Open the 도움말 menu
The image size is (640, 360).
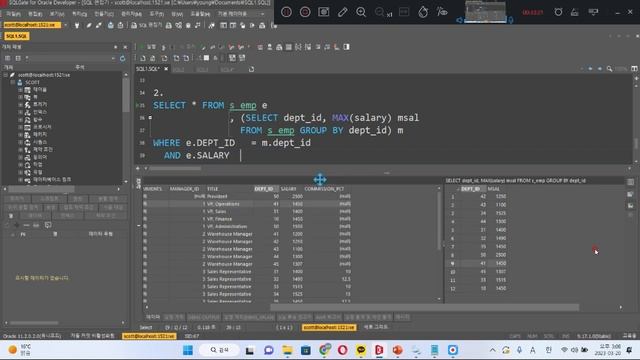pyautogui.click(x=200, y=14)
